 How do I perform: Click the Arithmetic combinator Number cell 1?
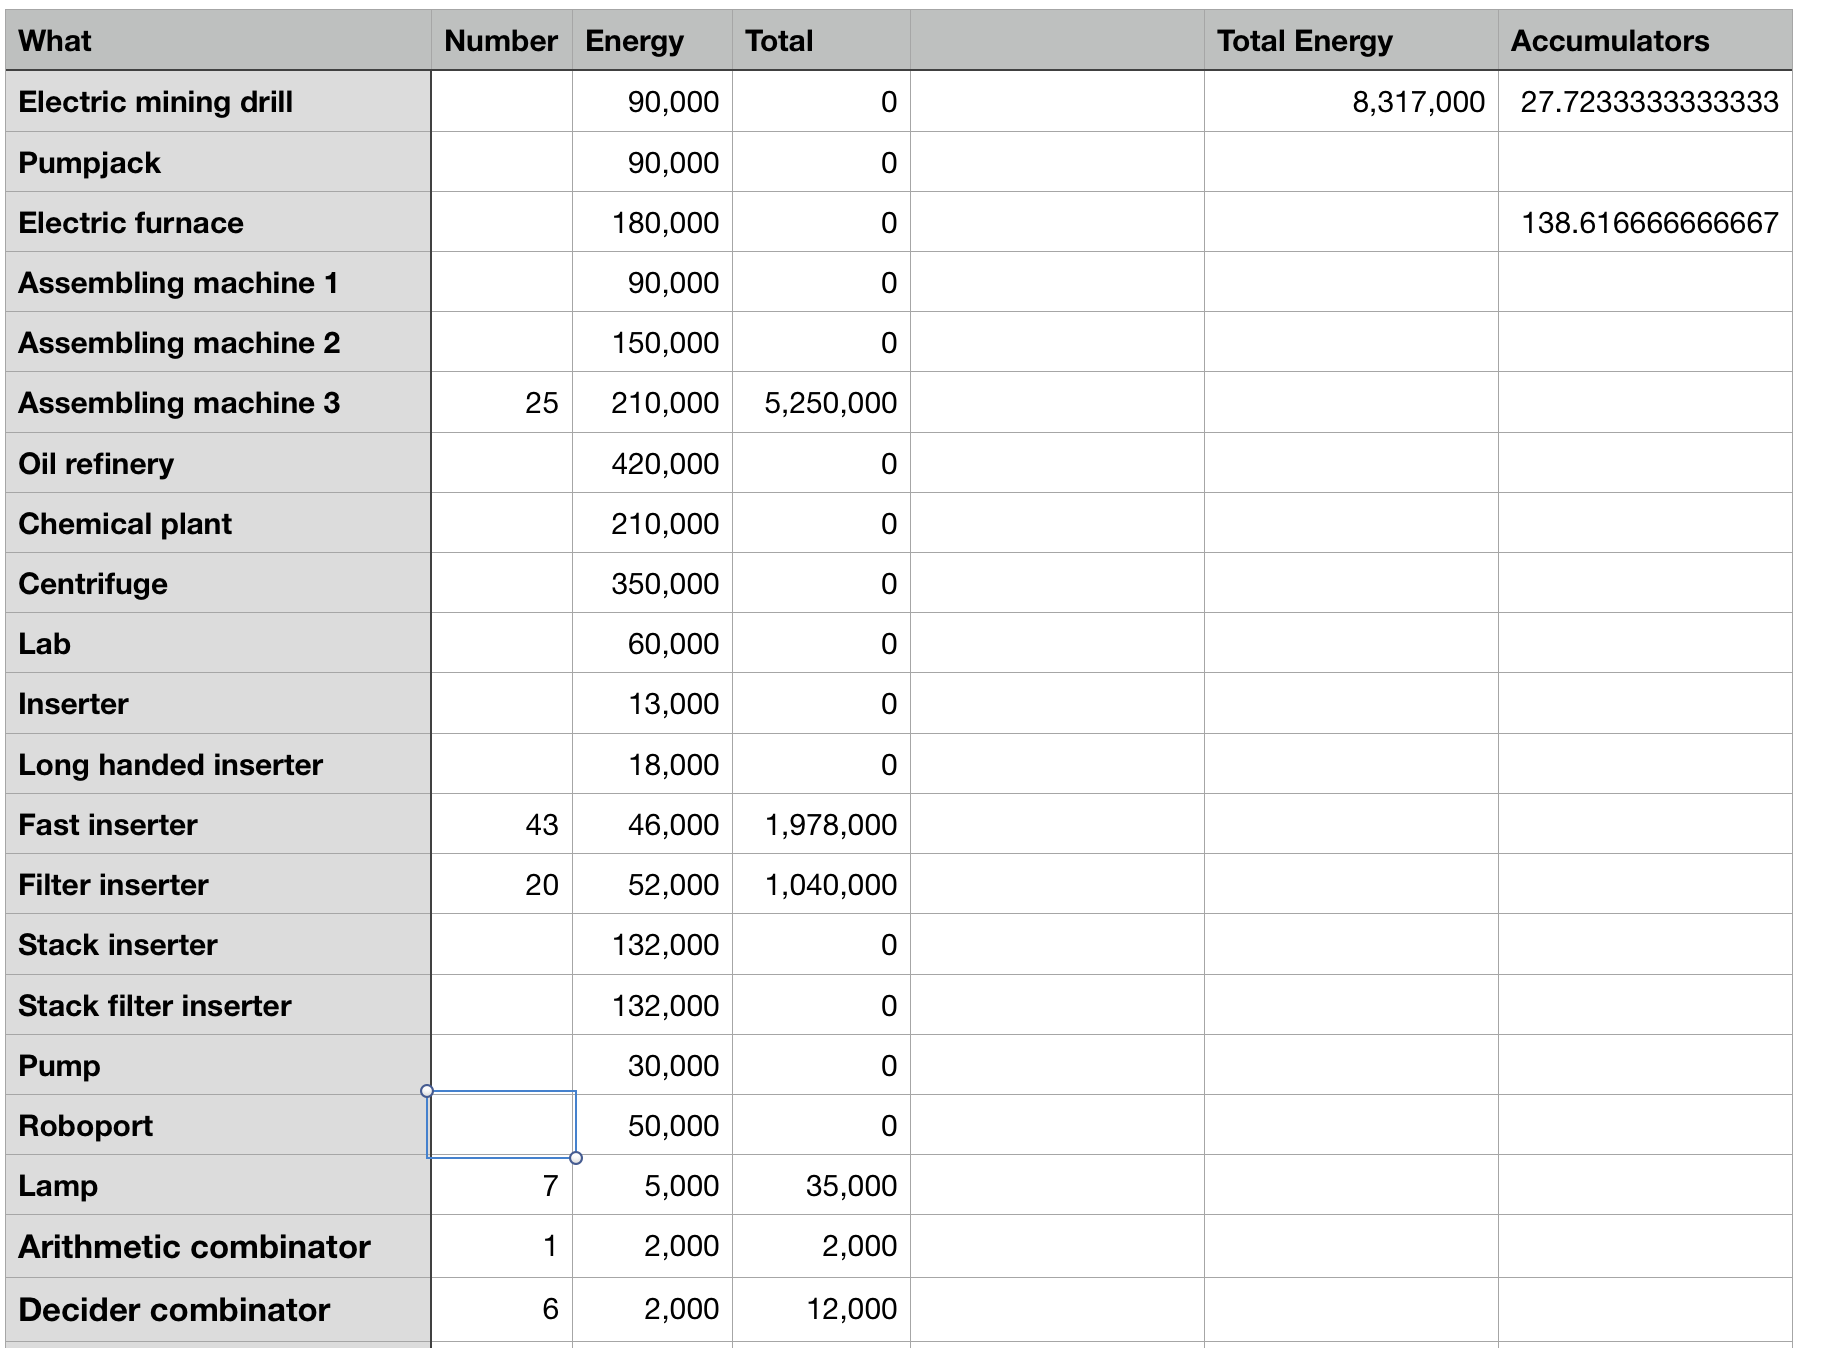coord(501,1246)
